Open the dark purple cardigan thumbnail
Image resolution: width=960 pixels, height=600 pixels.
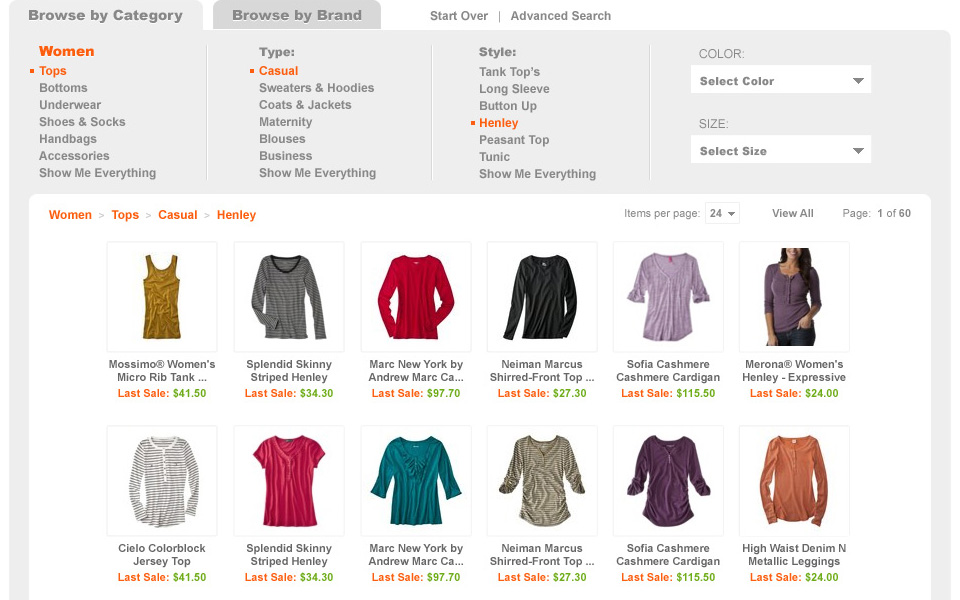[668, 481]
